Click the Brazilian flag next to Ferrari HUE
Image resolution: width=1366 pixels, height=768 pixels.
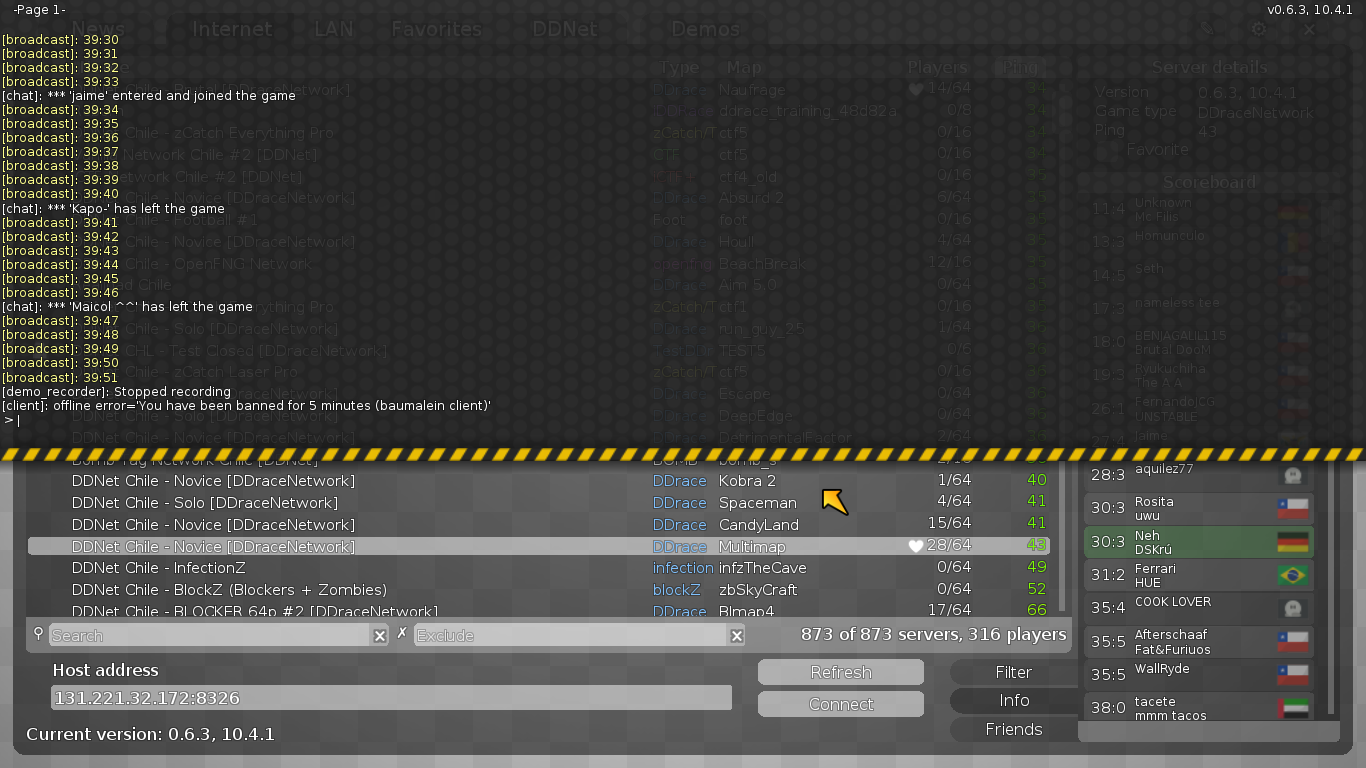coord(1293,575)
